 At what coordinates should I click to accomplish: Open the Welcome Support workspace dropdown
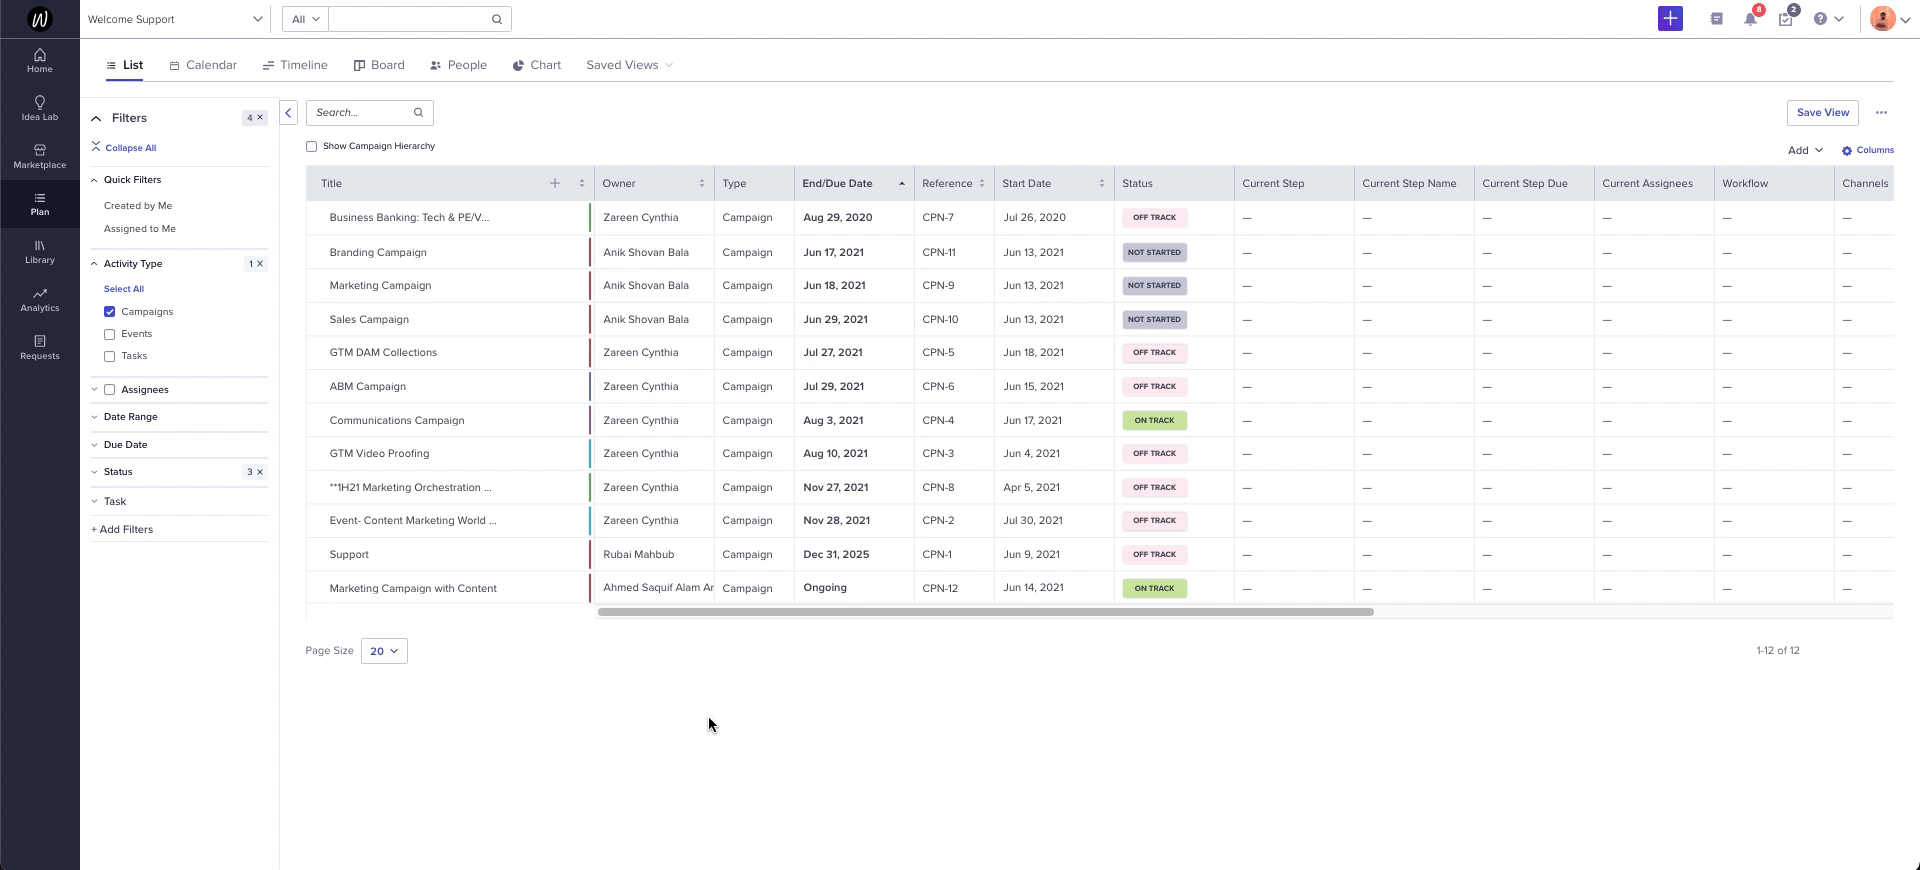(175, 19)
